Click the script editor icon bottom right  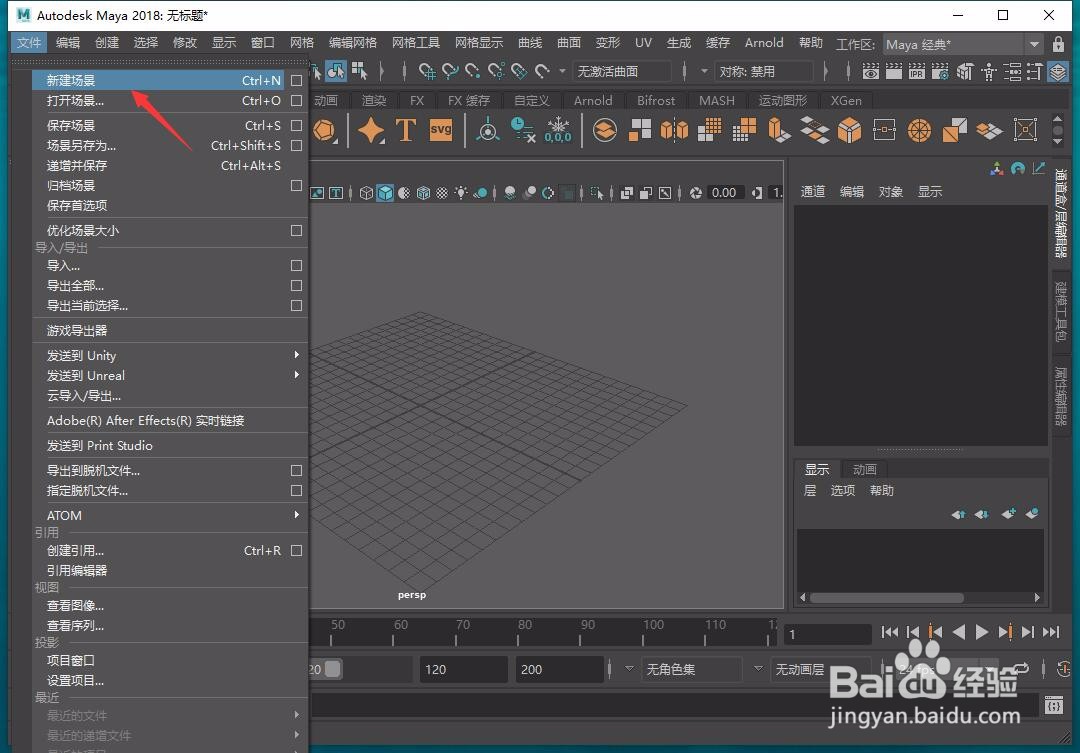[1054, 705]
